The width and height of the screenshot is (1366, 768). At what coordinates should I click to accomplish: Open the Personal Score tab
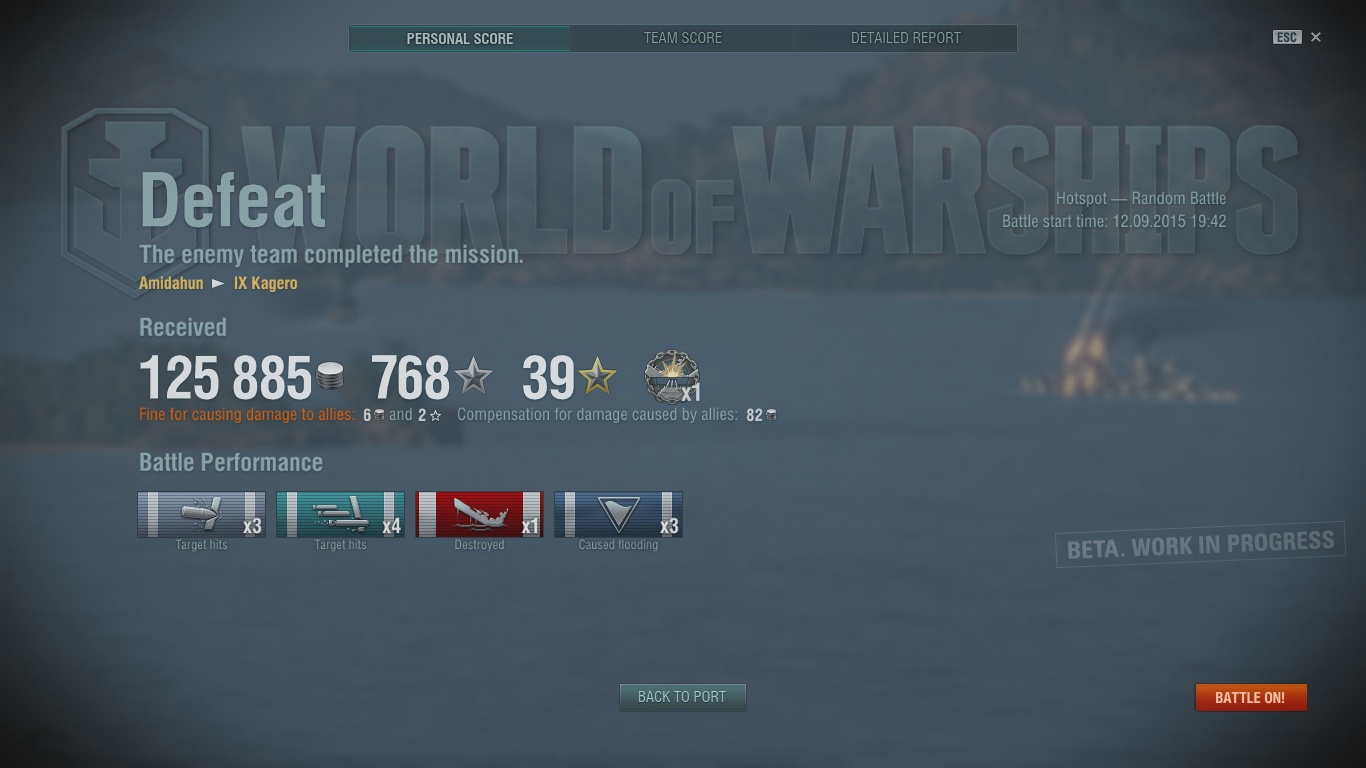[460, 38]
